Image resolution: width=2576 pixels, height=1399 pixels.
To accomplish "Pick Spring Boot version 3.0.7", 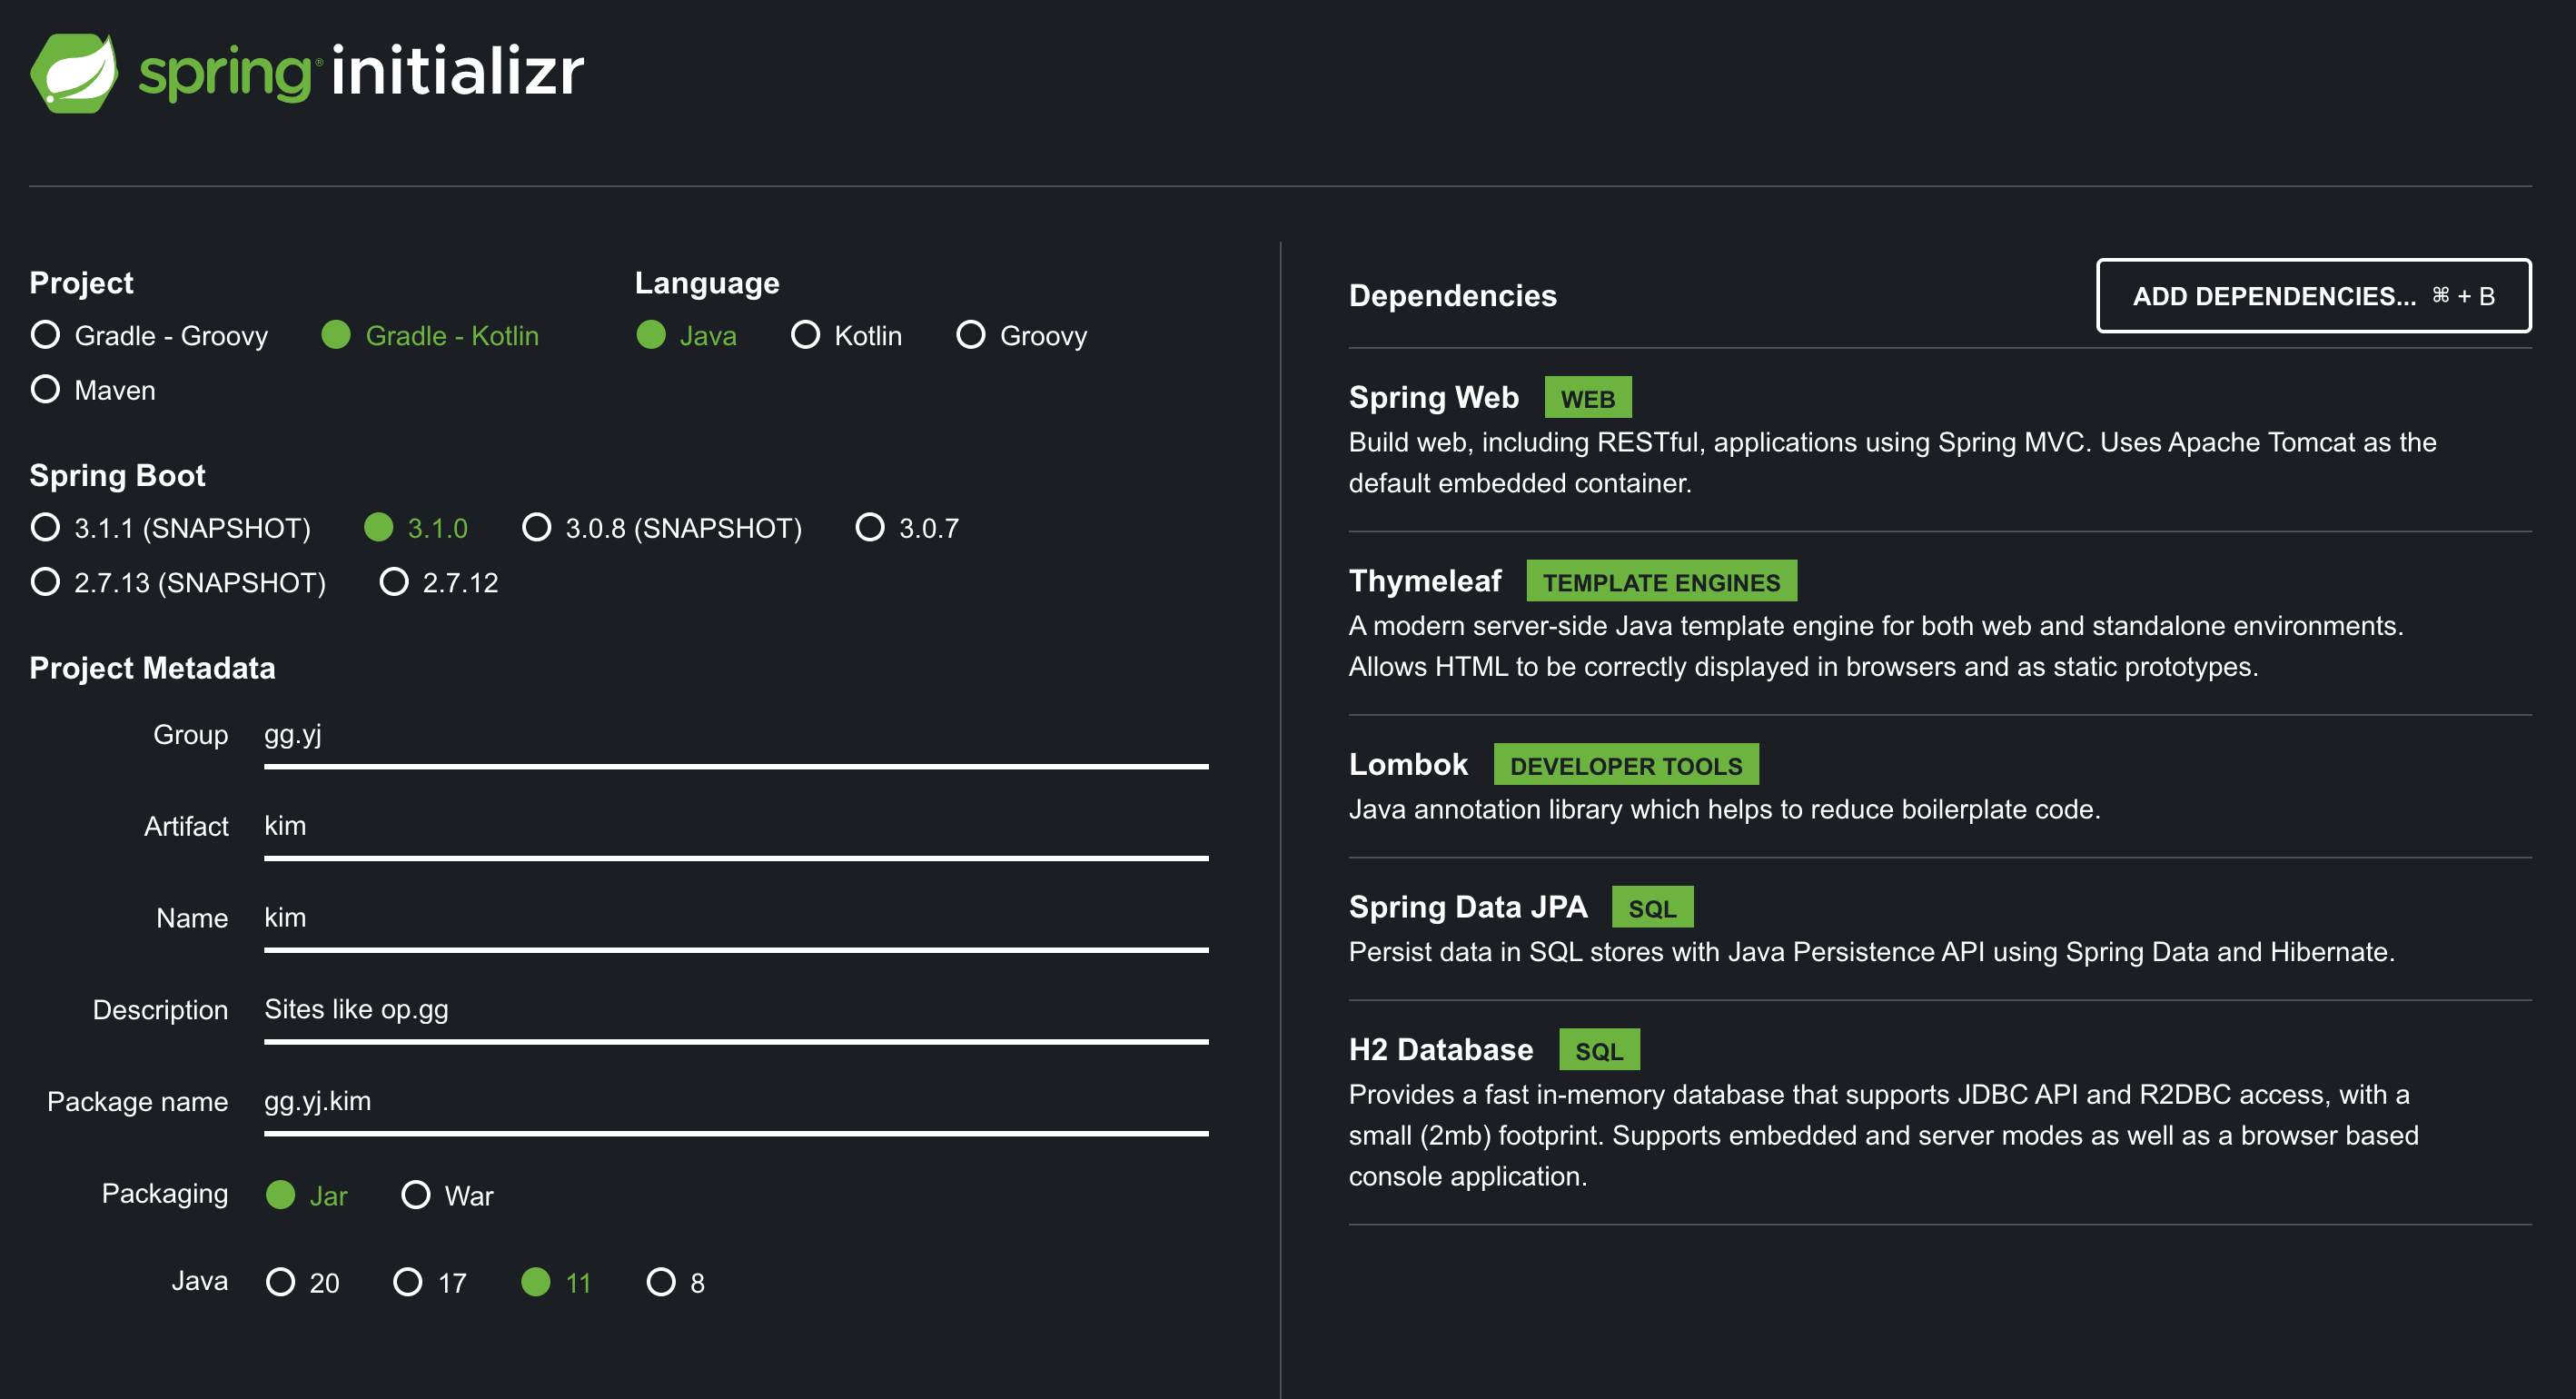I will [x=907, y=527].
